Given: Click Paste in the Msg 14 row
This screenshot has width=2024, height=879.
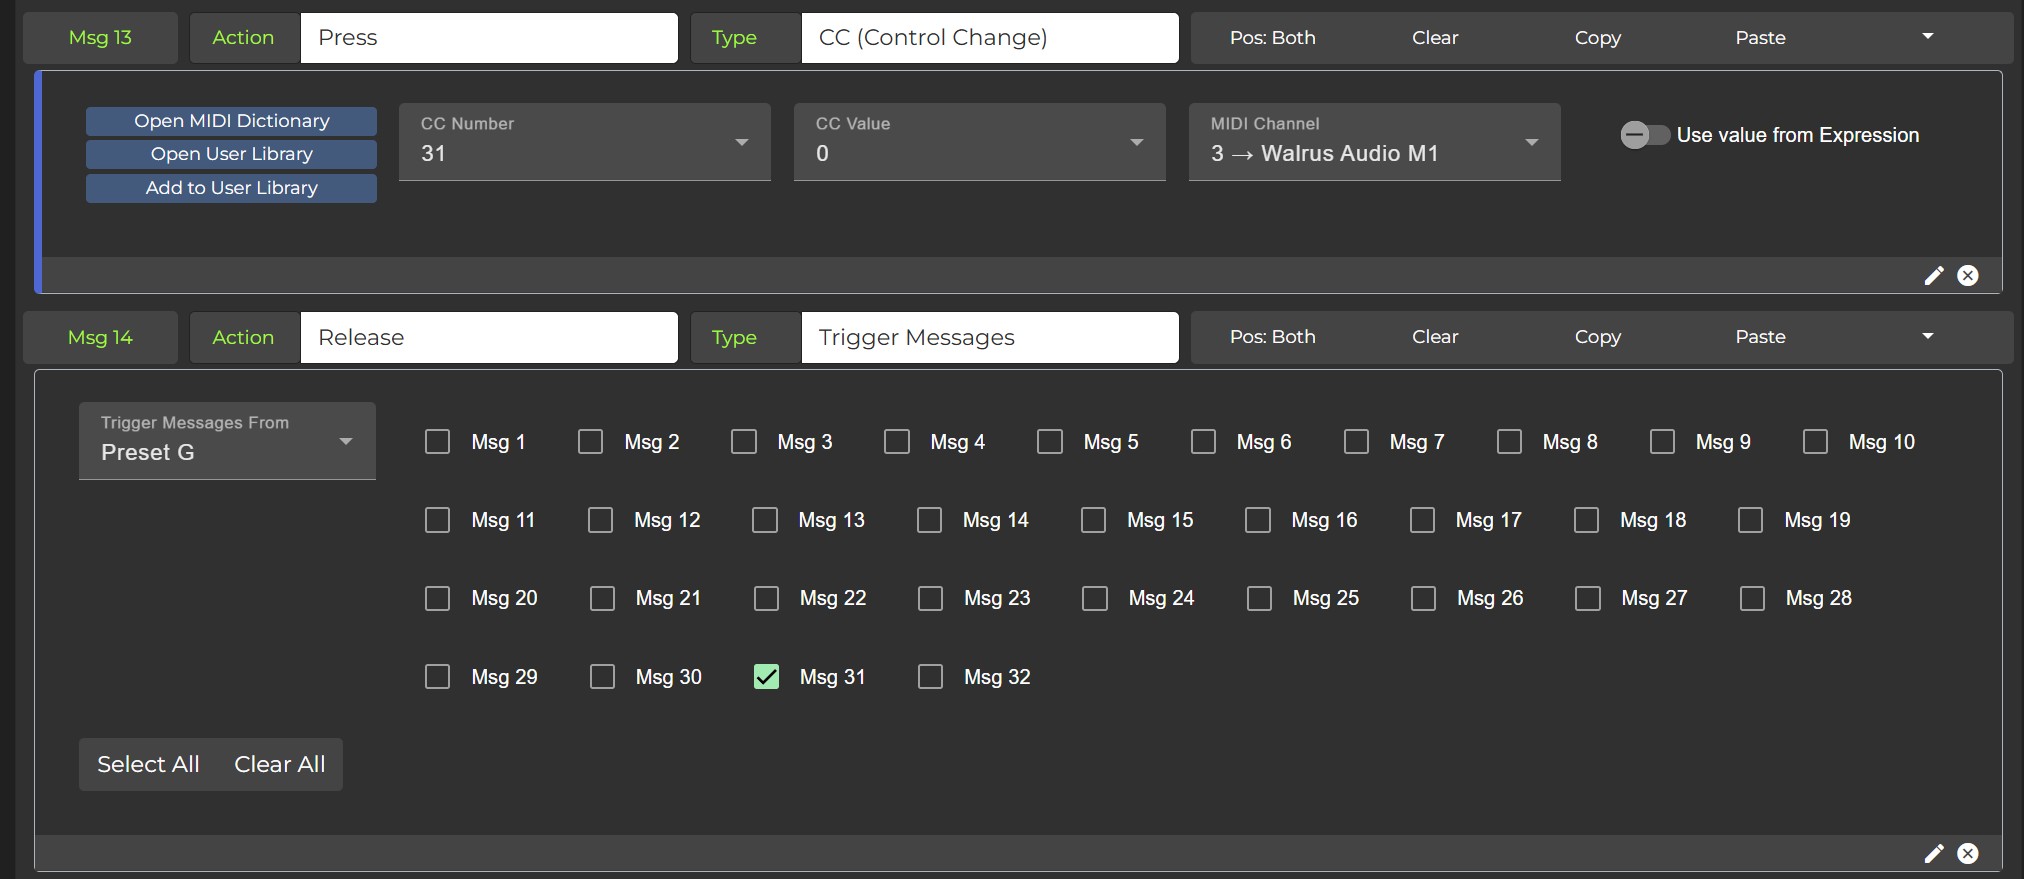Looking at the screenshot, I should pyautogui.click(x=1760, y=337).
